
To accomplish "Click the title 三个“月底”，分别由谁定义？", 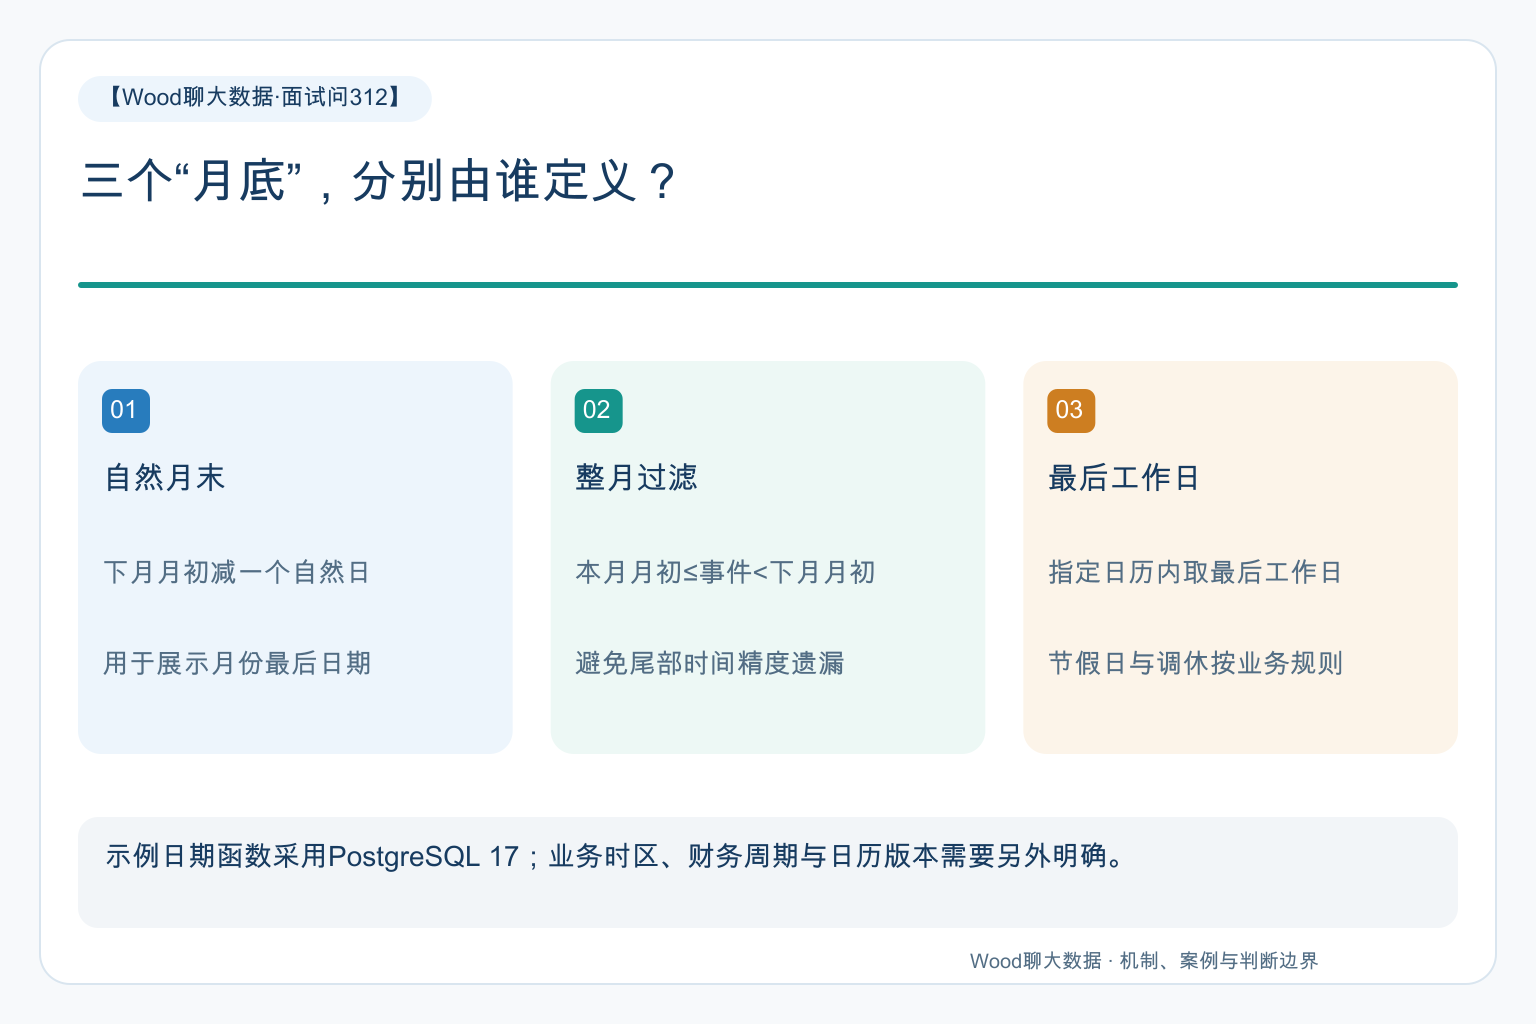I will pyautogui.click(x=380, y=182).
